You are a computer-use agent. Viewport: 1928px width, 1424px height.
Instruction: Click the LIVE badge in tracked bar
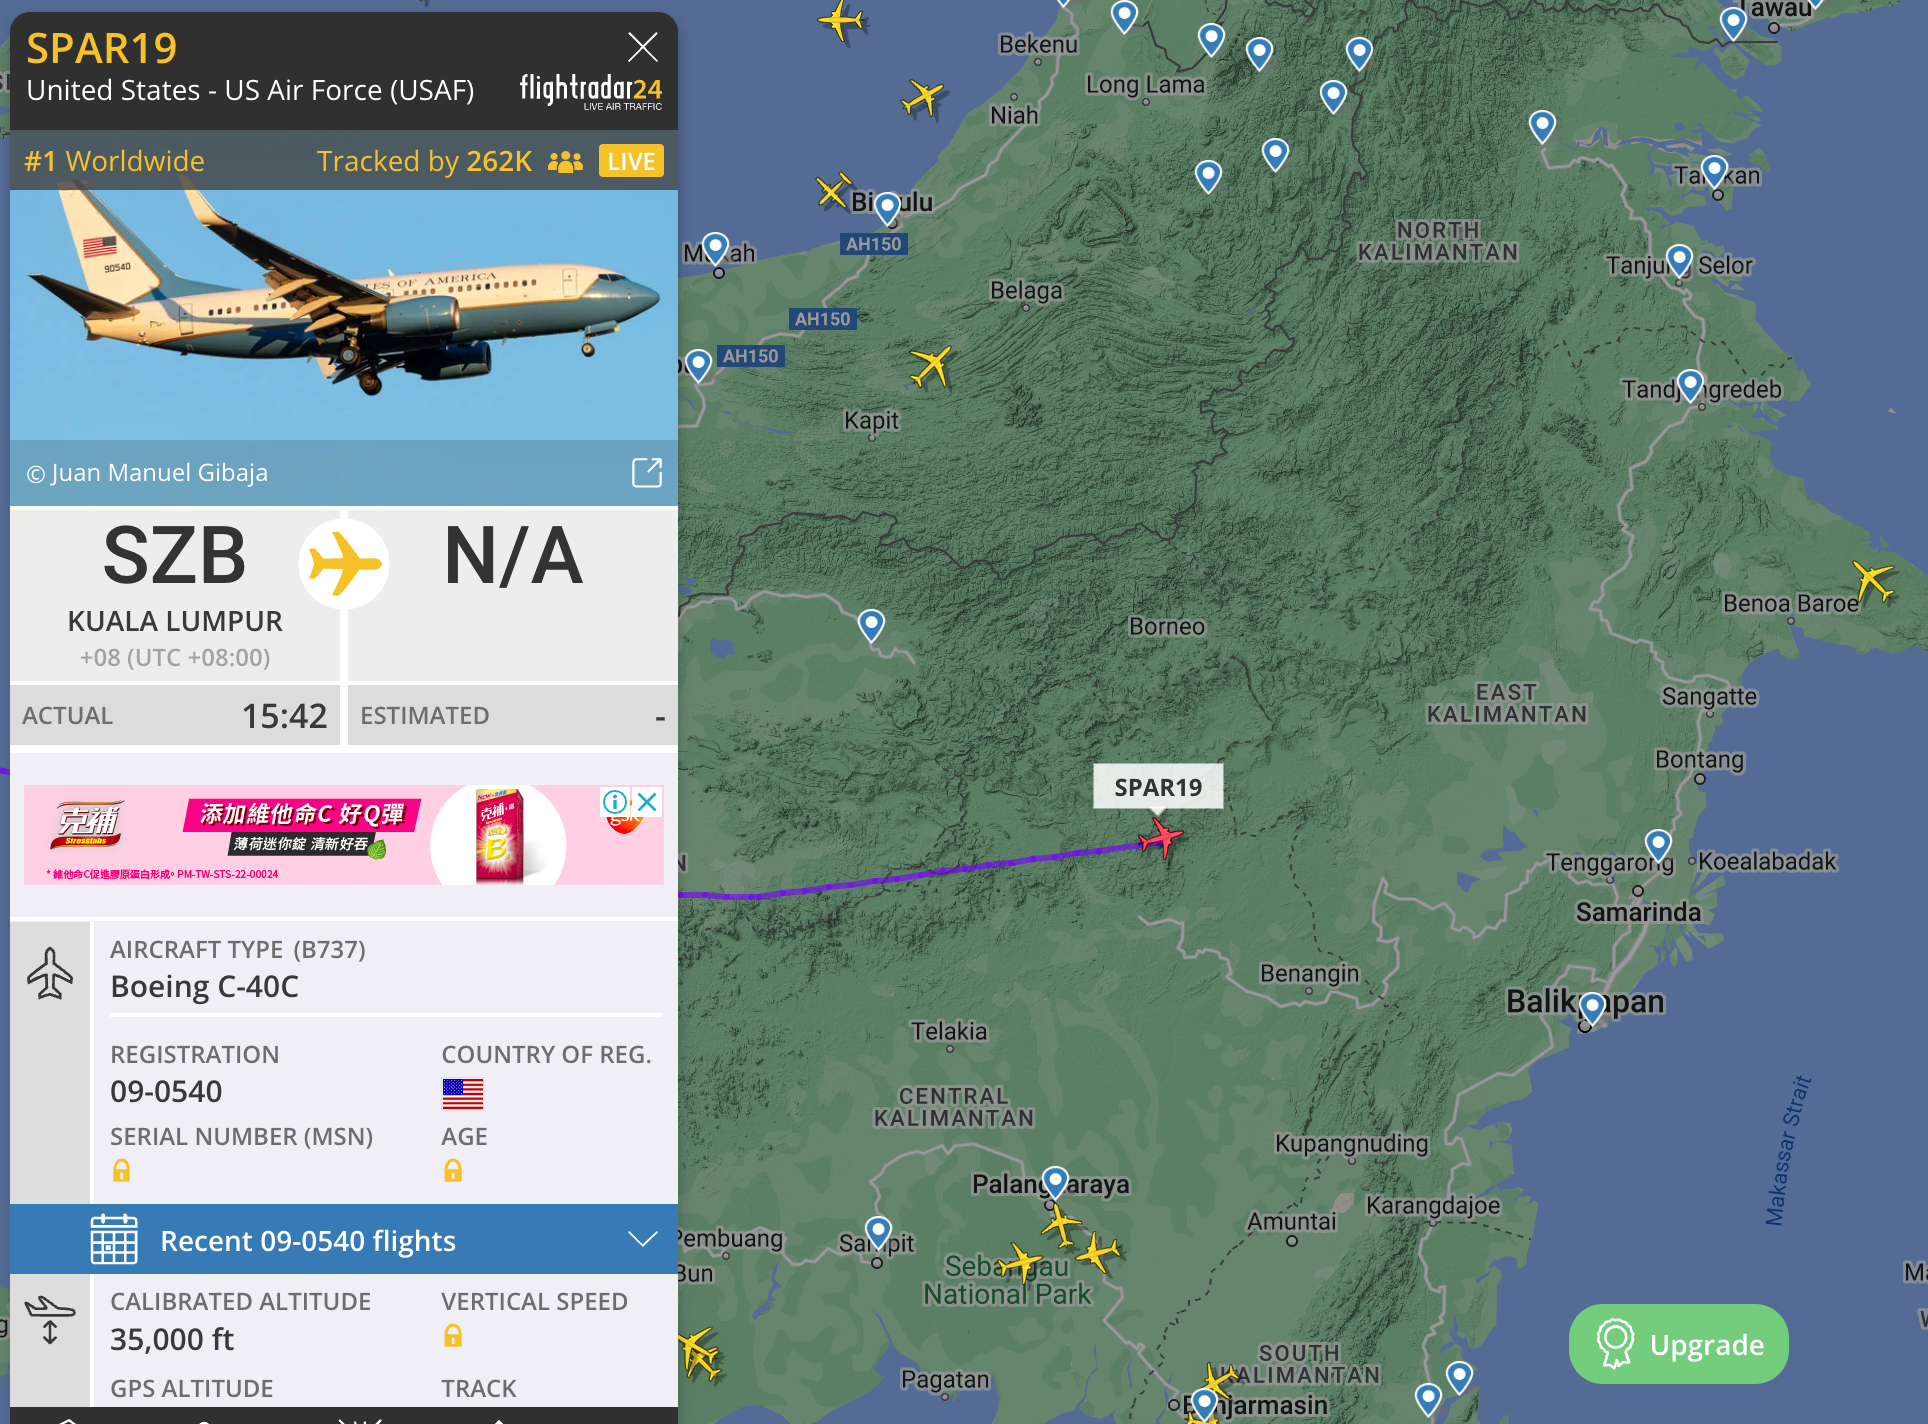point(631,161)
